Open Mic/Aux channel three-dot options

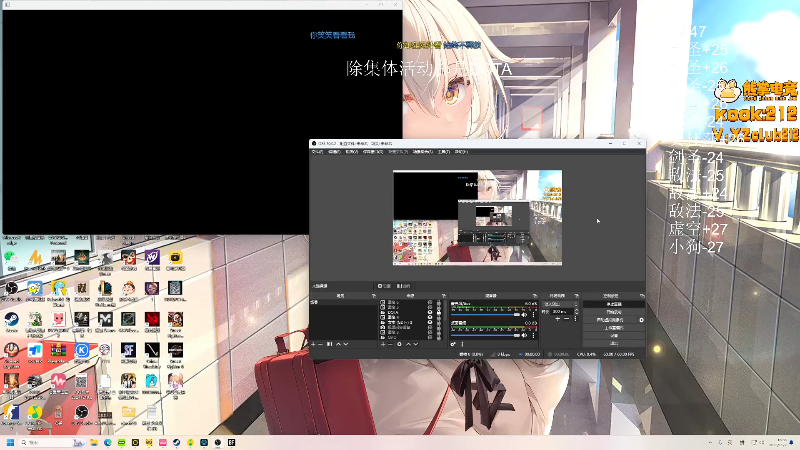pos(533,315)
